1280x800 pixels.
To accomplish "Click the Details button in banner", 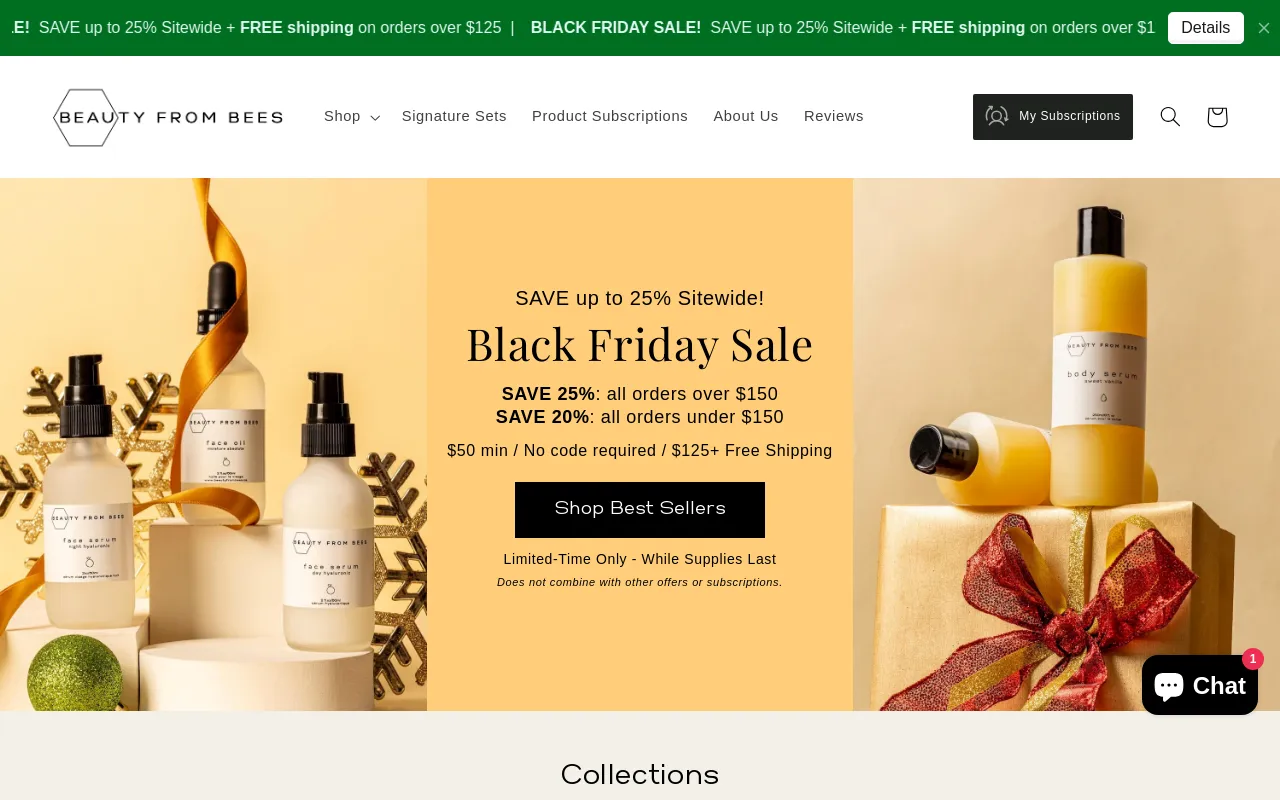I will click(x=1206, y=28).
